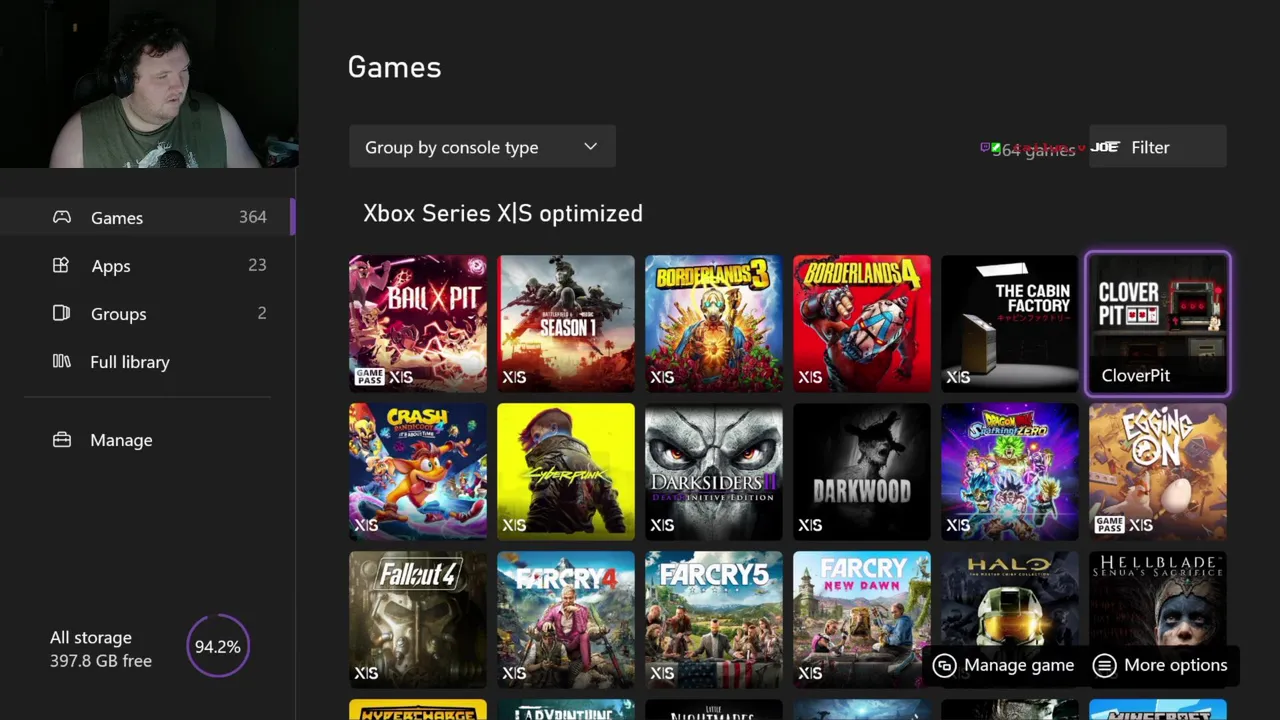Click the Manage toolbox icon
The image size is (1280, 720).
click(x=62, y=439)
